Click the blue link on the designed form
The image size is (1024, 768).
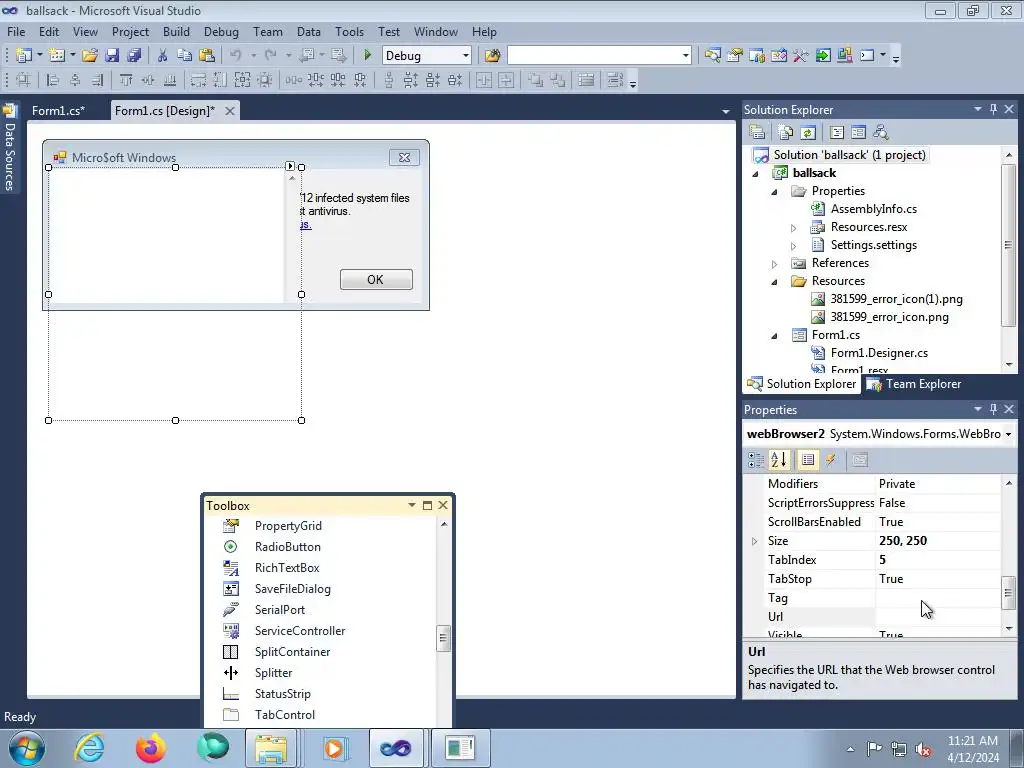coord(306,225)
